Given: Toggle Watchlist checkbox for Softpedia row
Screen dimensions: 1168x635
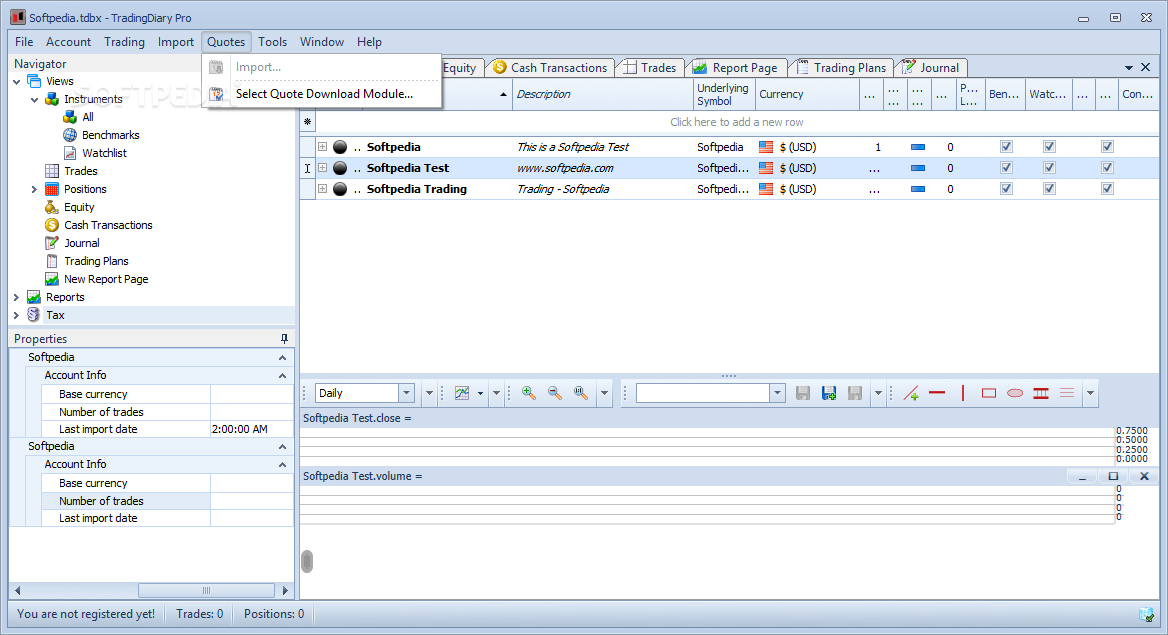Looking at the screenshot, I should [x=1049, y=147].
